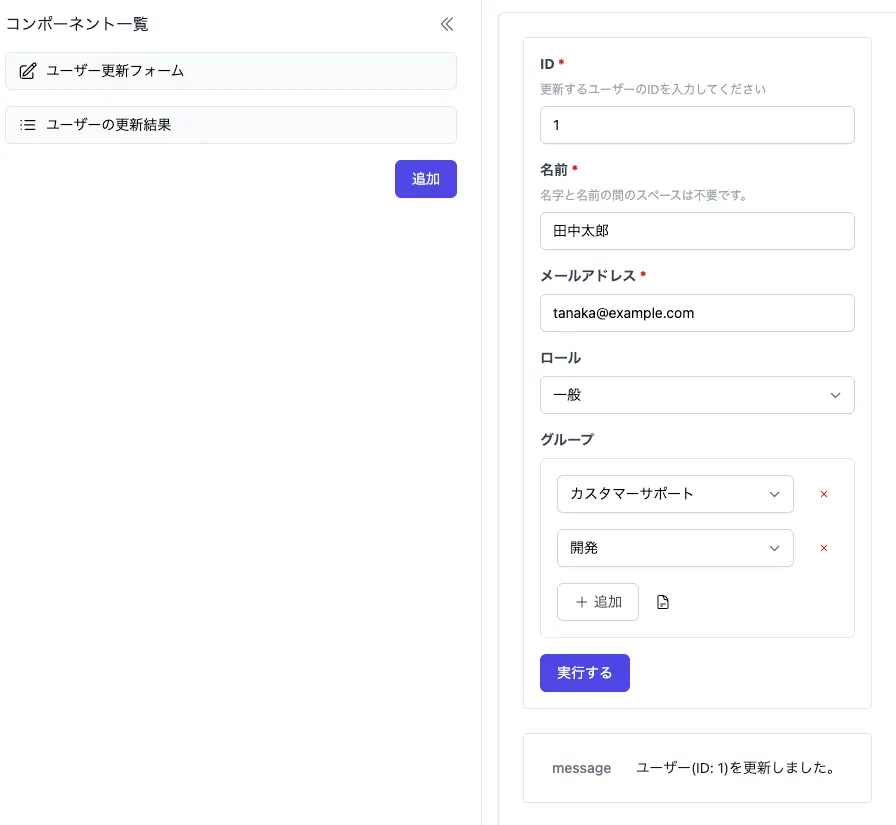The width and height of the screenshot is (896, 825).
Task: Open the カスタマーサポート group dropdown
Action: 675,494
